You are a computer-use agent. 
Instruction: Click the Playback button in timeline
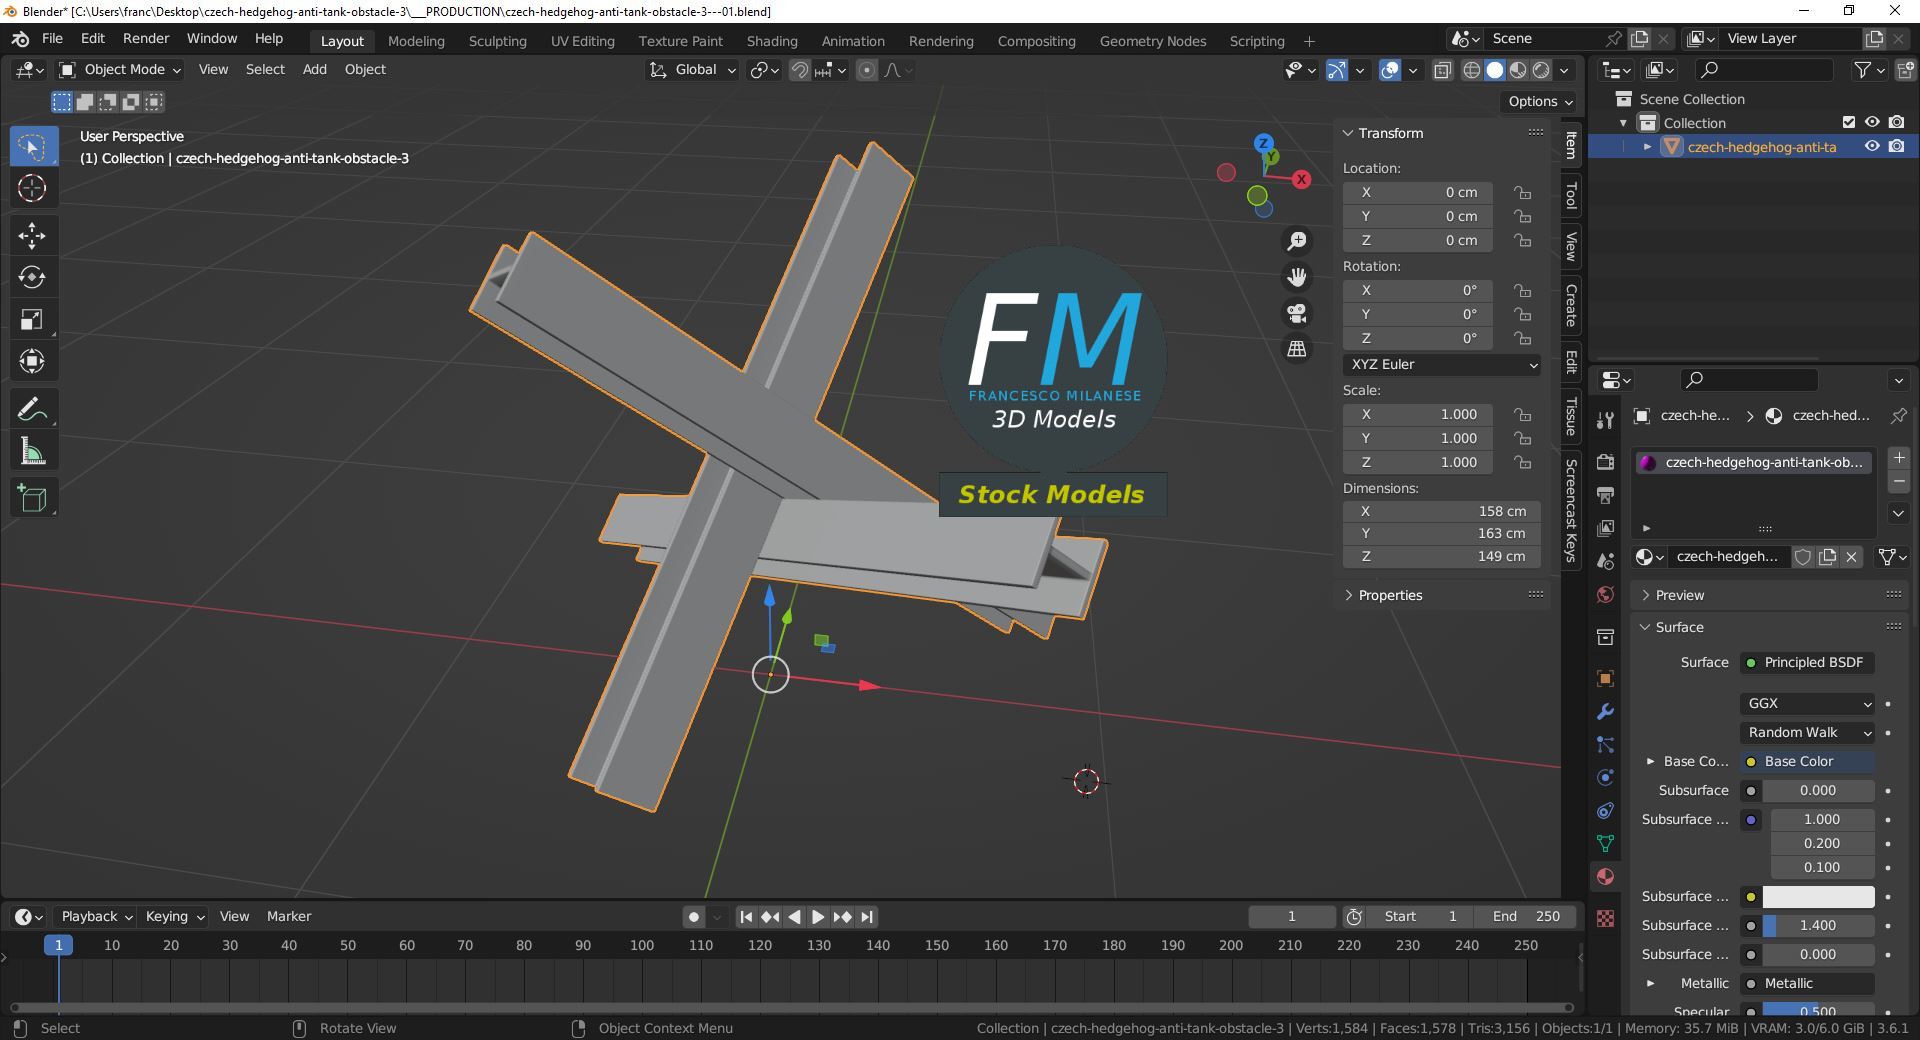(x=97, y=916)
